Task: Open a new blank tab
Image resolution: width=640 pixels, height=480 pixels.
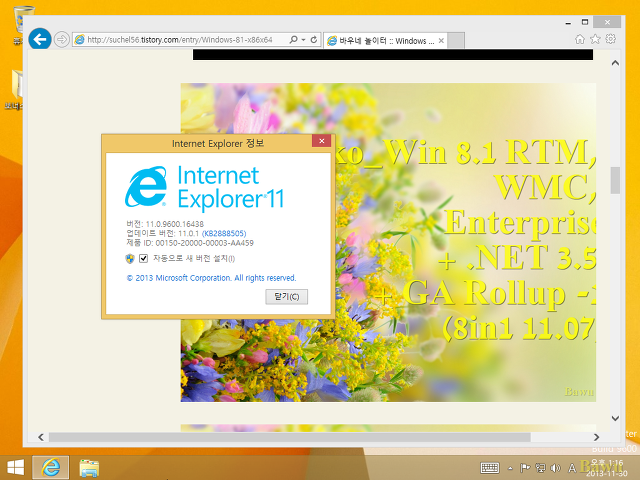Action: [456, 40]
